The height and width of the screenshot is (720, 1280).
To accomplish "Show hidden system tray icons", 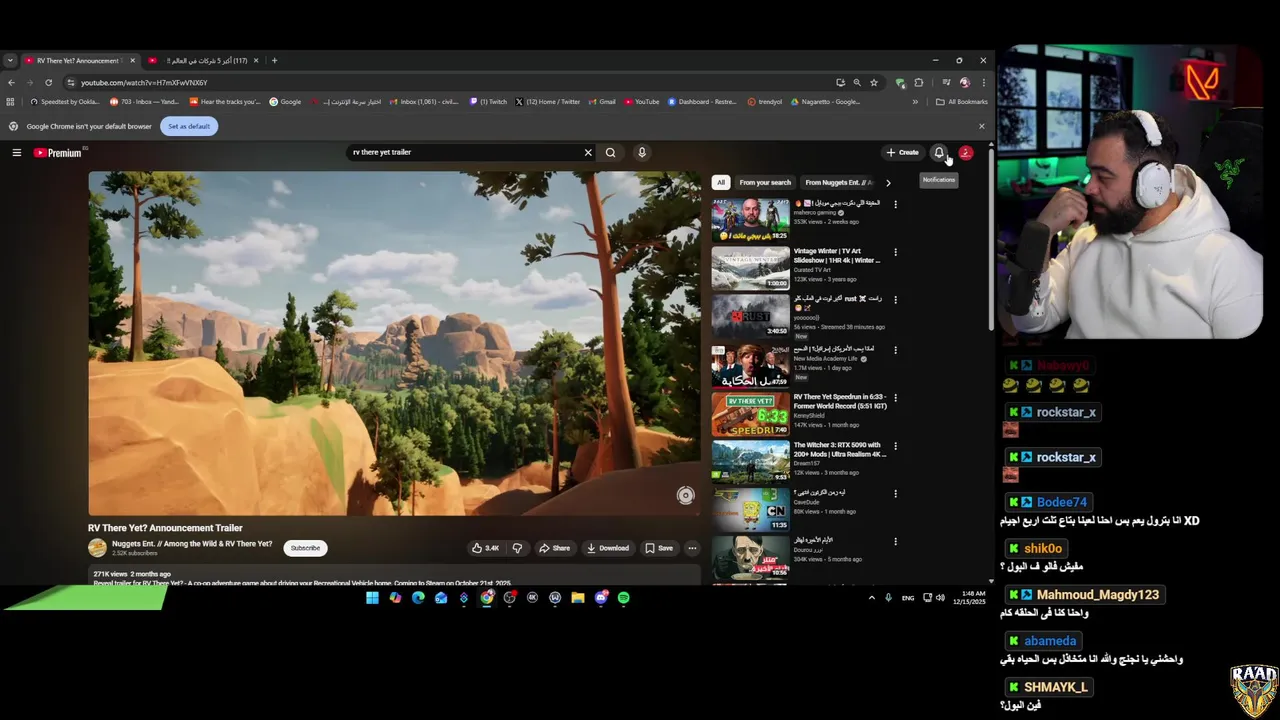I will [x=871, y=598].
